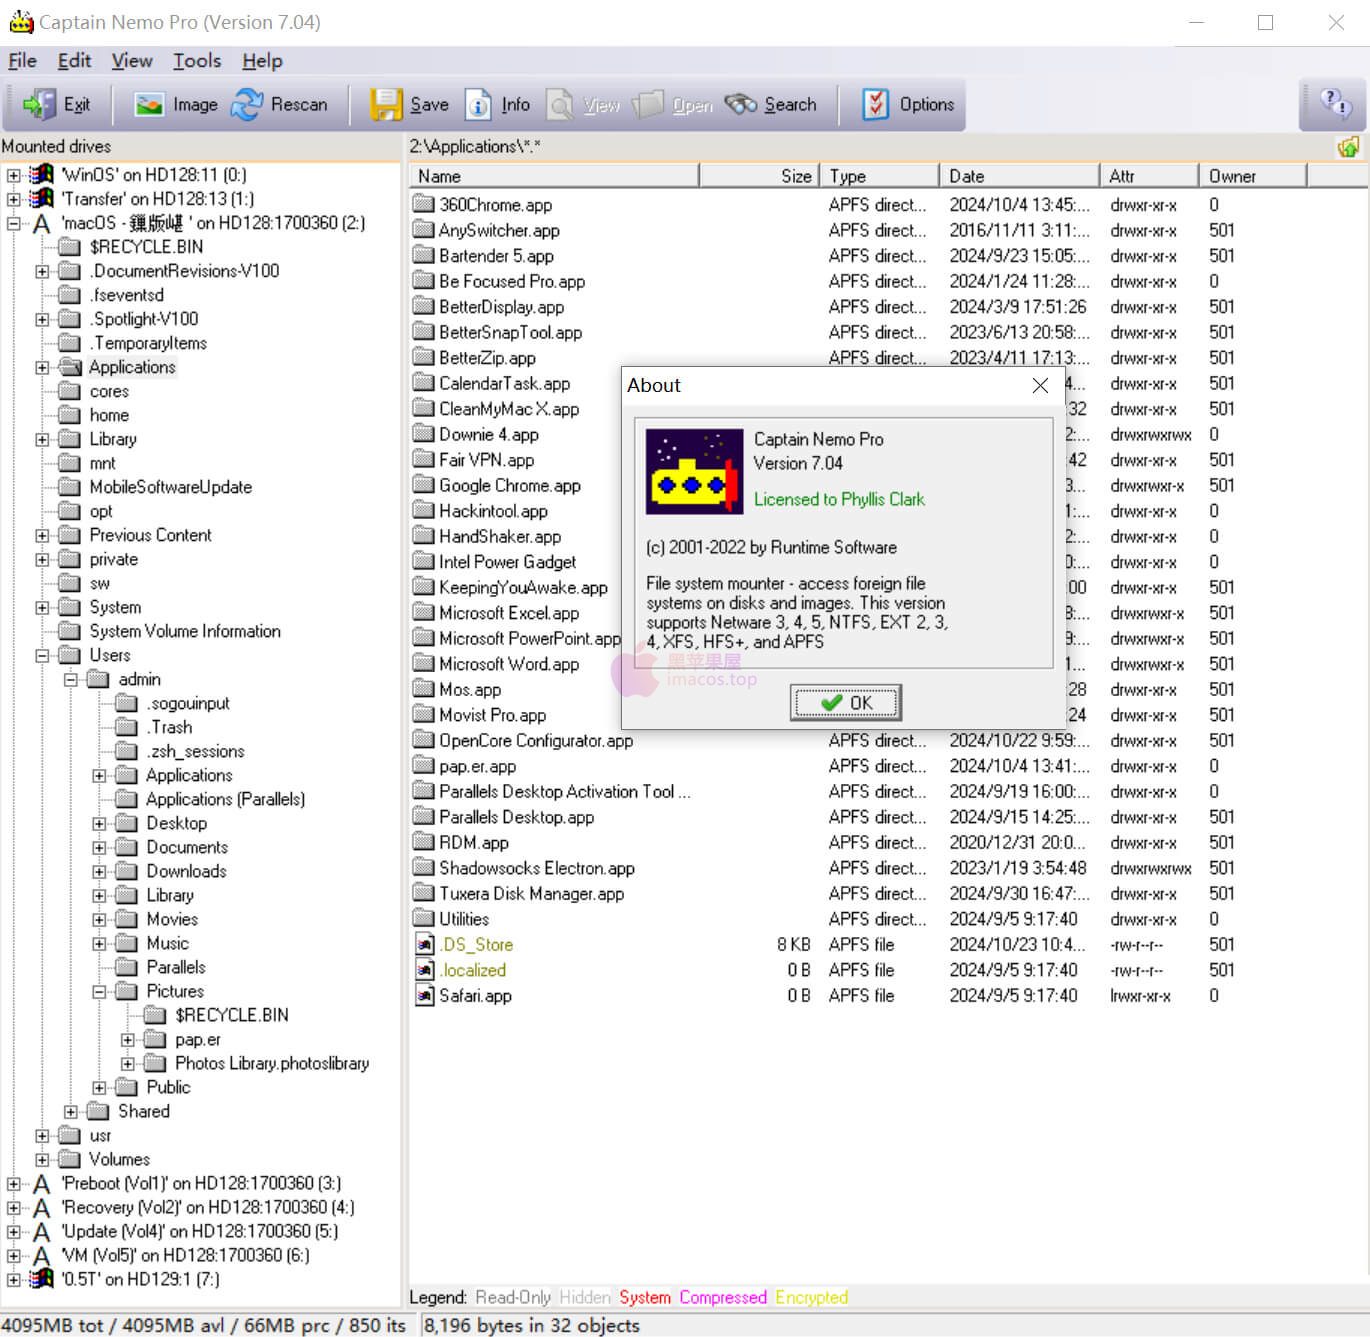Collapse the Pictures folder node
The height and width of the screenshot is (1337, 1370).
click(100, 991)
